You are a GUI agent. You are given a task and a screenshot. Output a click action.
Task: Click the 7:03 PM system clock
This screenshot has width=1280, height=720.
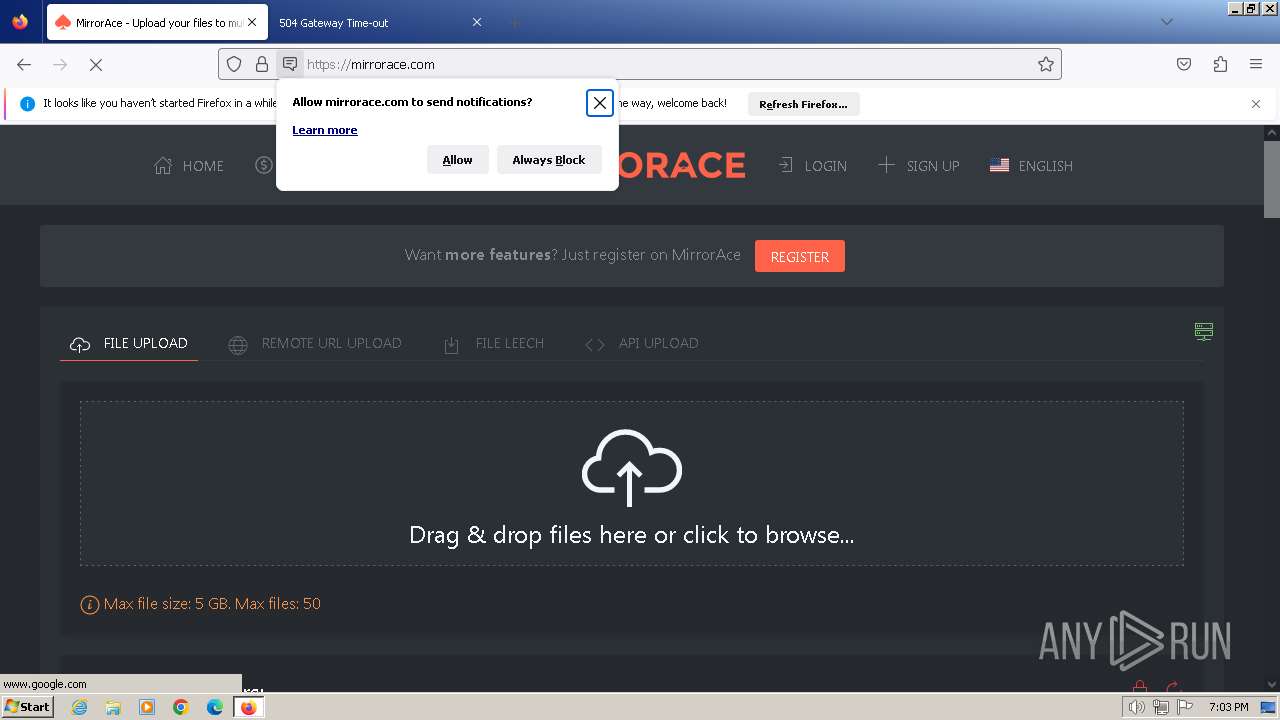coord(1228,707)
